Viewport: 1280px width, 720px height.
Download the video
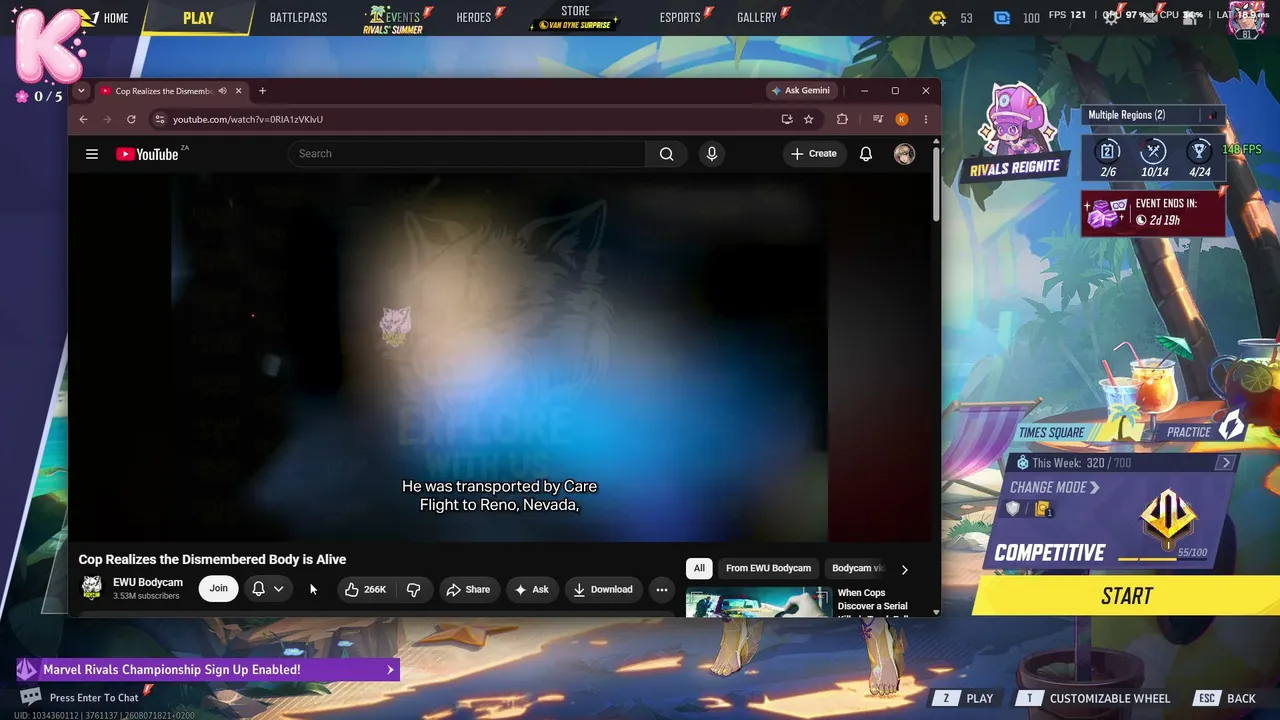pyautogui.click(x=602, y=589)
